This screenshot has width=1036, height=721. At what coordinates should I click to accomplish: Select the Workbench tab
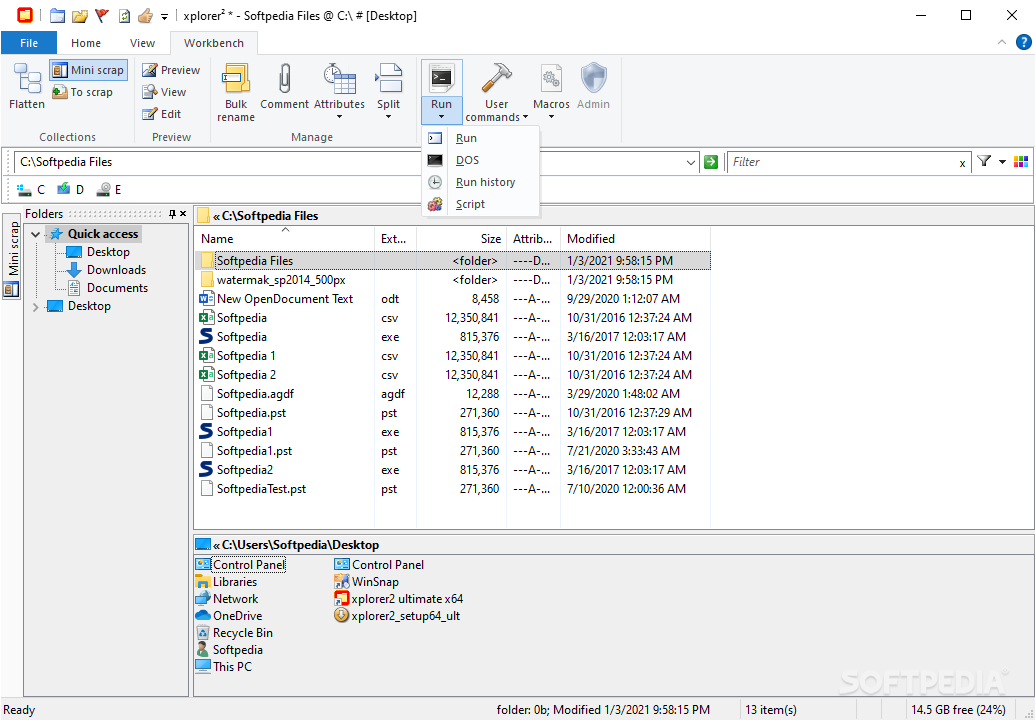pos(213,43)
